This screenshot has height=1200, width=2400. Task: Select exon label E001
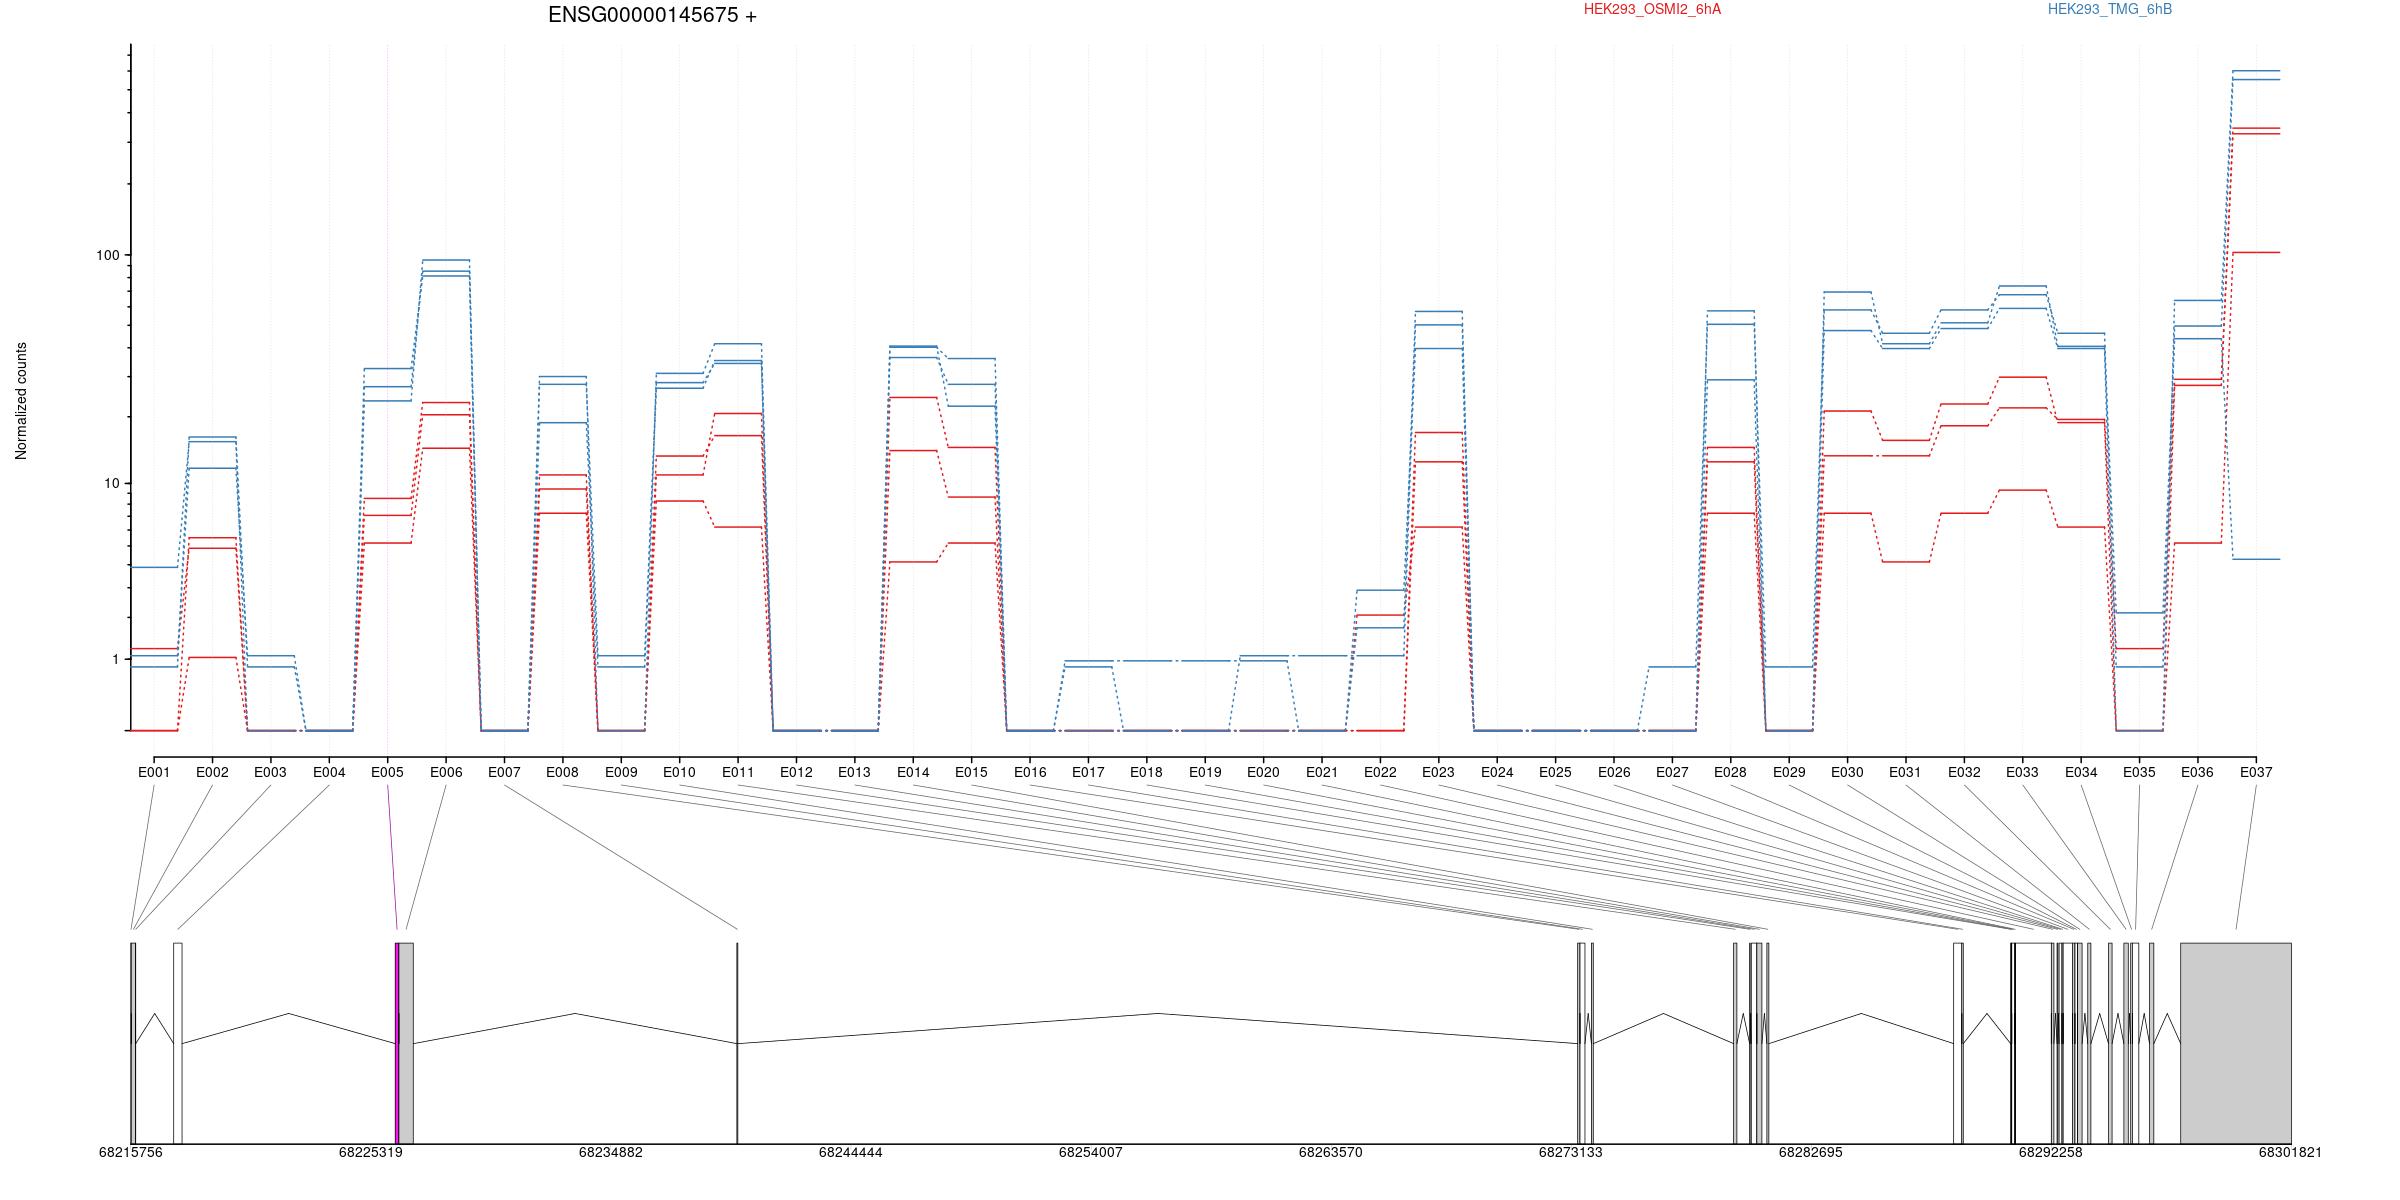point(154,772)
